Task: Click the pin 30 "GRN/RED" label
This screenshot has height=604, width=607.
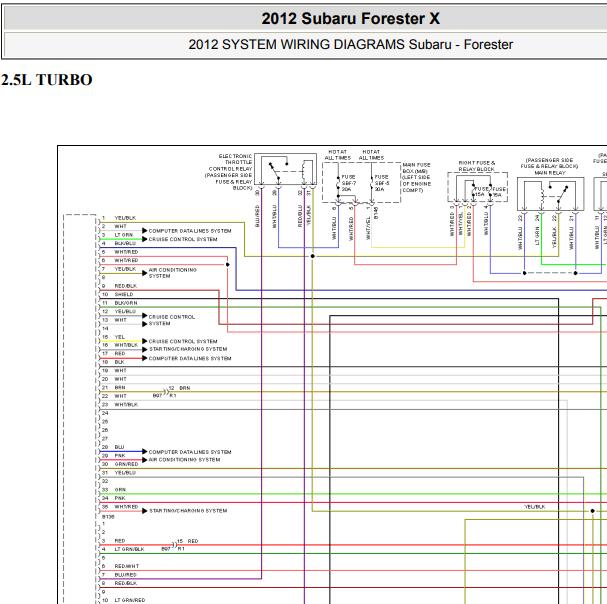Action: (126, 464)
